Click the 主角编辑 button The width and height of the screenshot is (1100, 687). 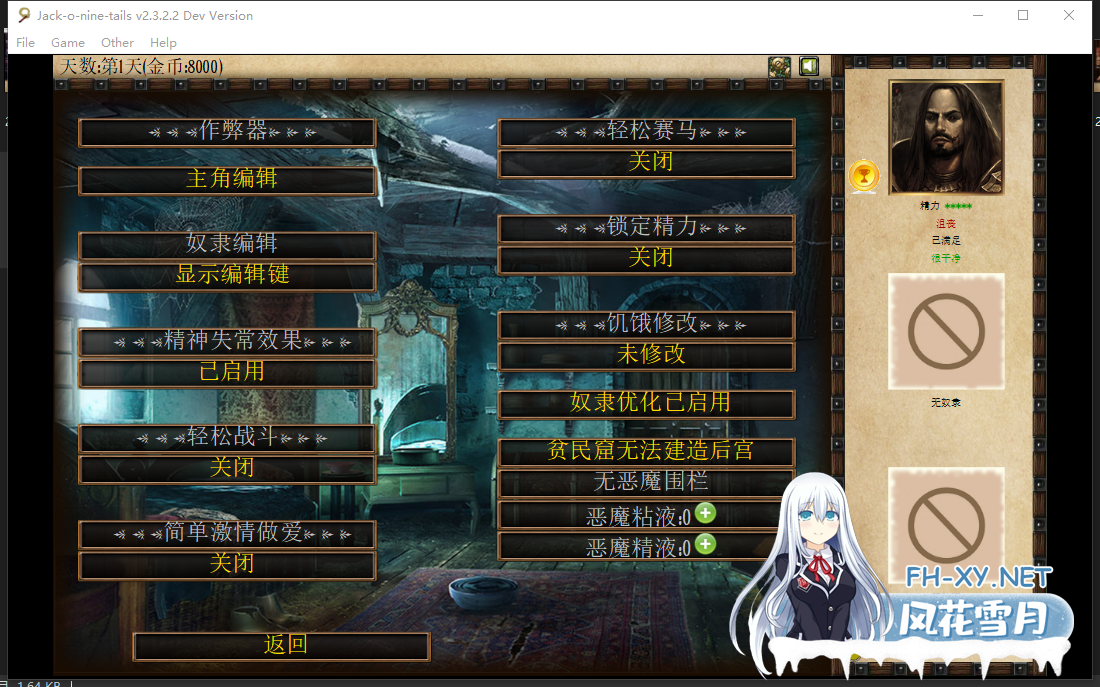tap(228, 179)
